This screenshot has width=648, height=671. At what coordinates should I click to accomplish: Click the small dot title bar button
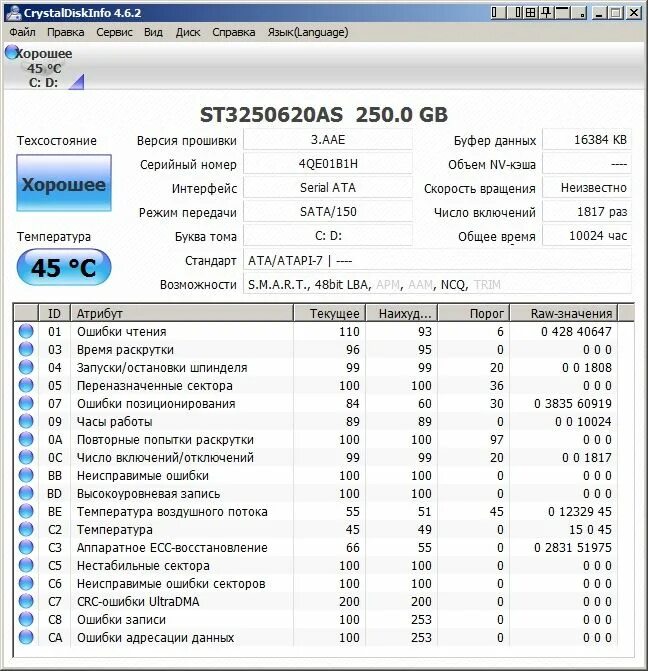pyautogui.click(x=580, y=12)
